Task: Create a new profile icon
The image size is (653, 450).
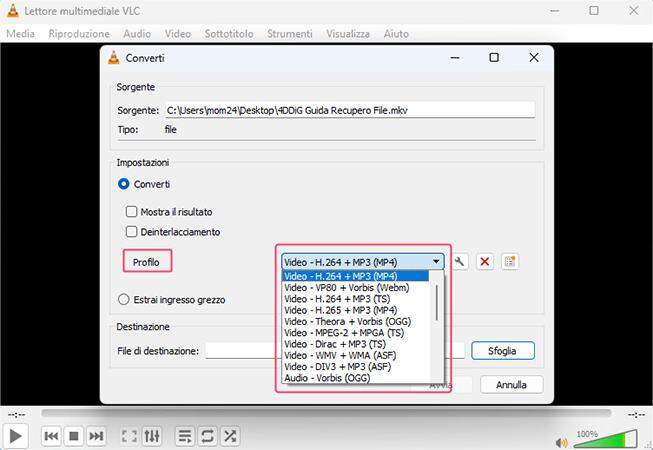Action: tap(510, 262)
